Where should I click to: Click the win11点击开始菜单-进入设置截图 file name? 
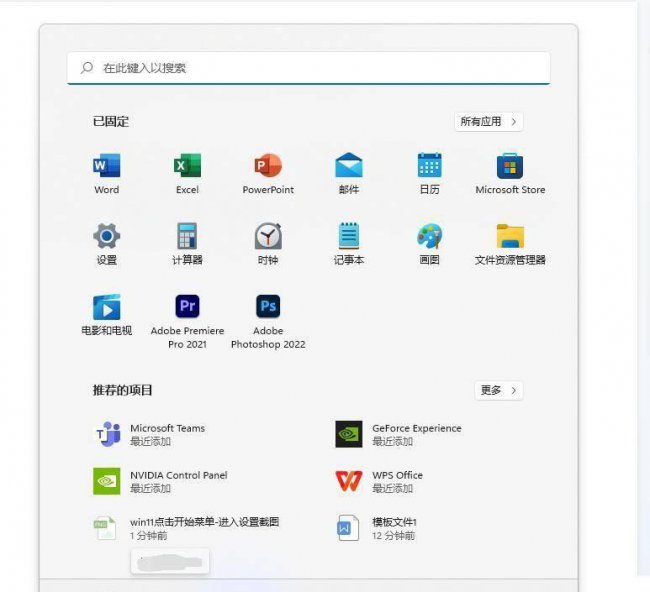pyautogui.click(x=205, y=522)
